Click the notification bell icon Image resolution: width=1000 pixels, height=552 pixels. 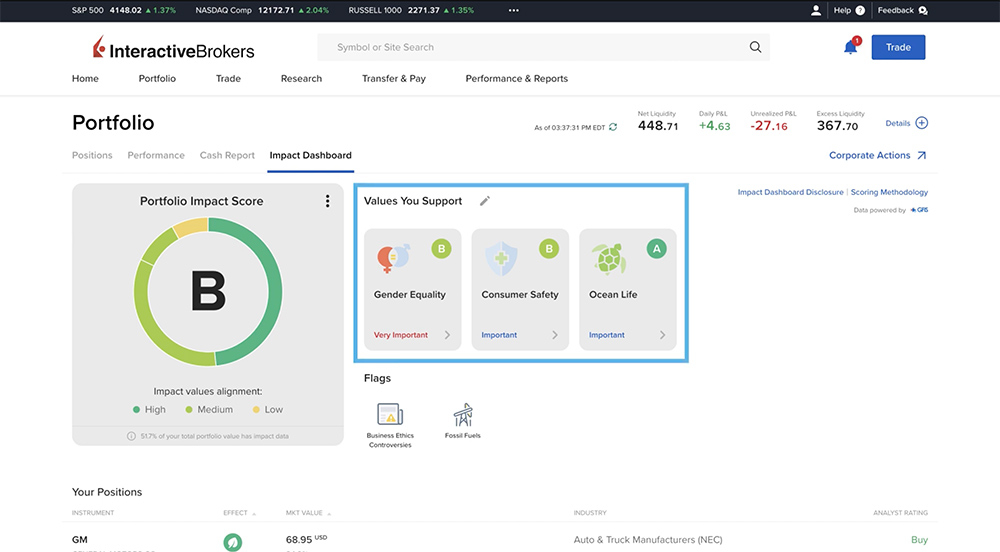[850, 47]
